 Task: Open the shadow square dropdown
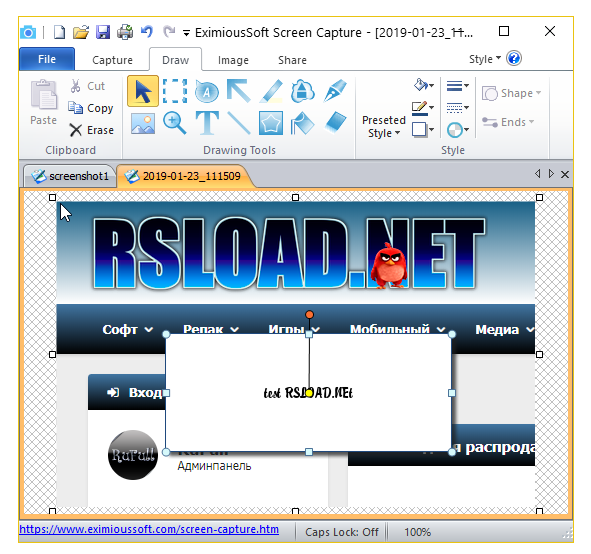423,130
